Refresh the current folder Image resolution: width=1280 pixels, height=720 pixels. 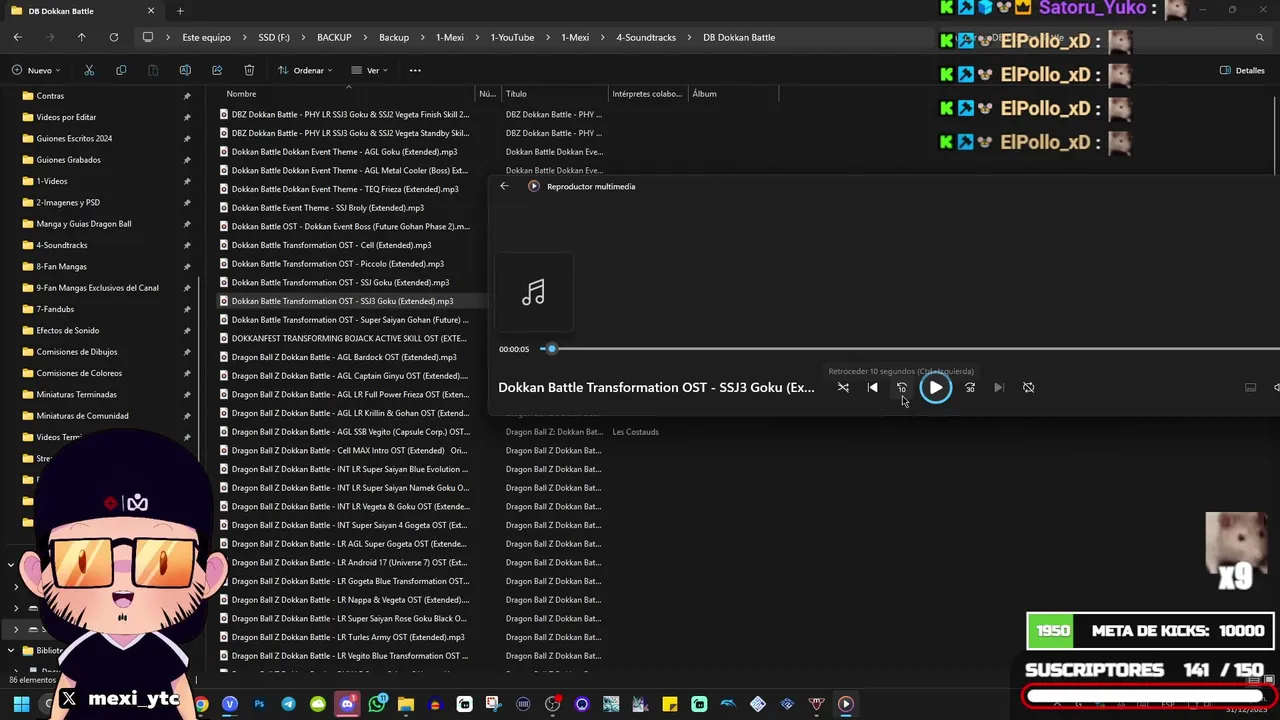[x=113, y=37]
